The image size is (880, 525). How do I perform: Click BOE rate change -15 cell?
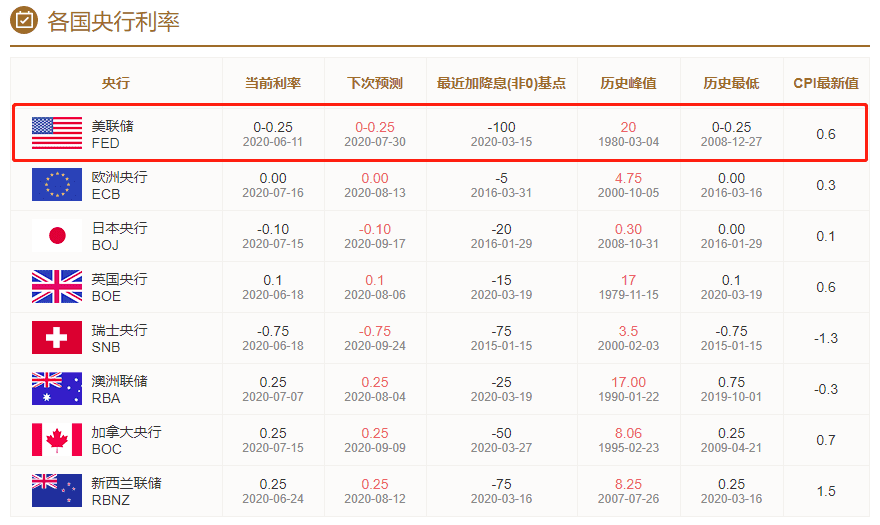[501, 287]
